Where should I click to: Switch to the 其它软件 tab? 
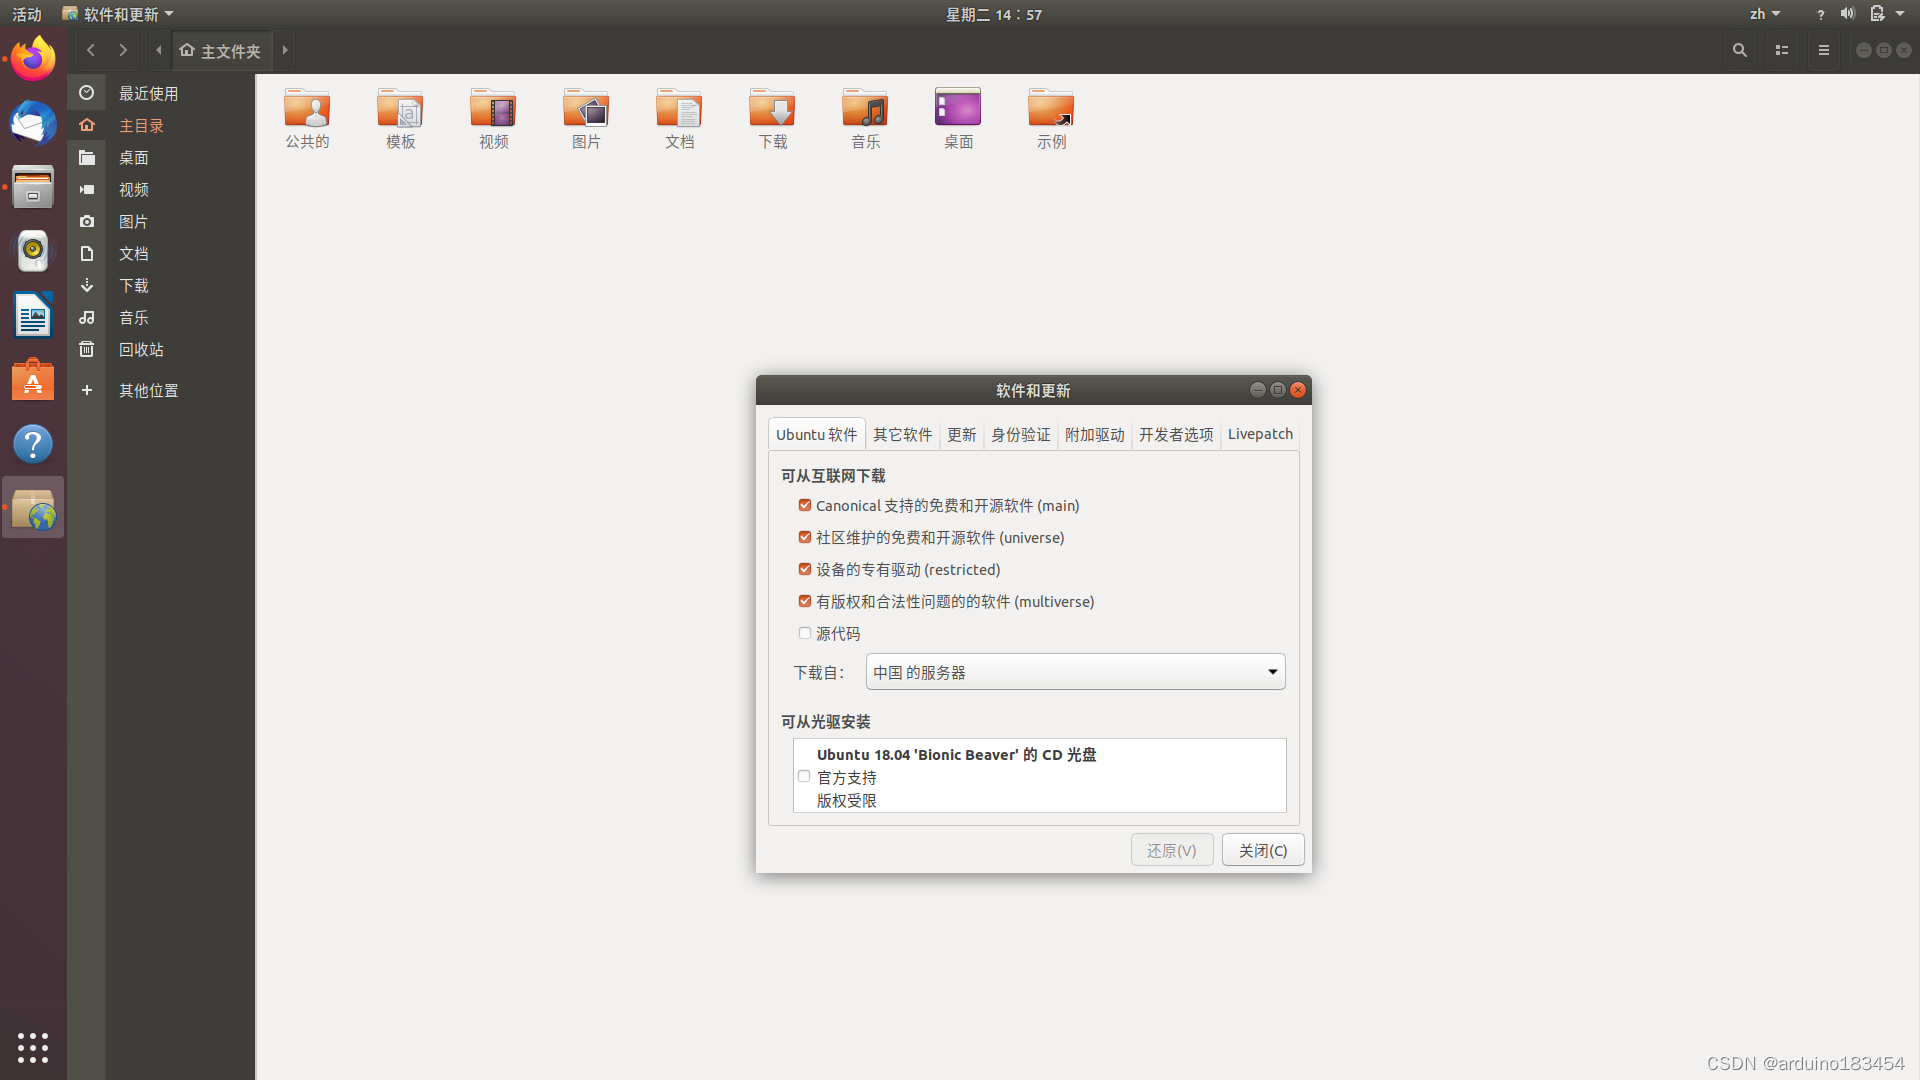(x=902, y=434)
